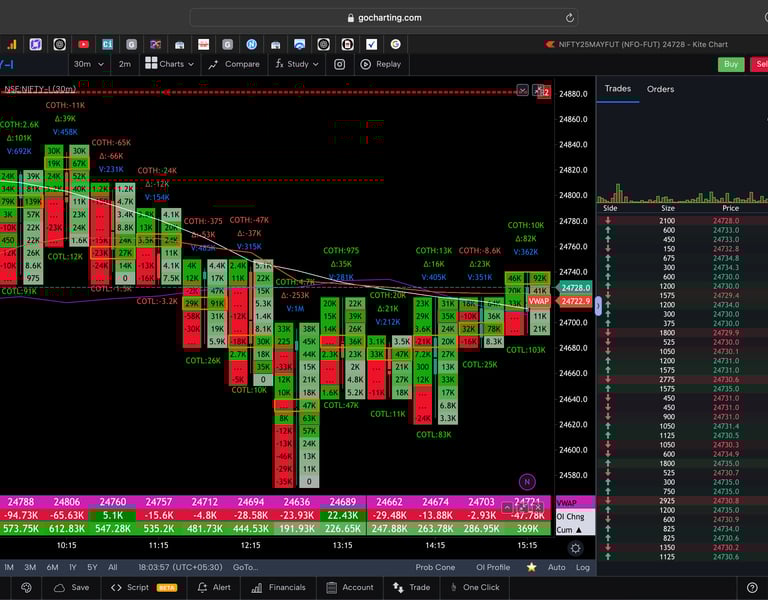Select the 1M range
This screenshot has width=768, height=600.
9,567
